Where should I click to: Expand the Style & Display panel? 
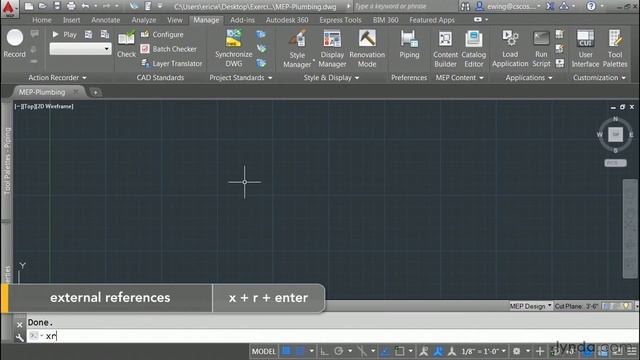[x=331, y=78]
